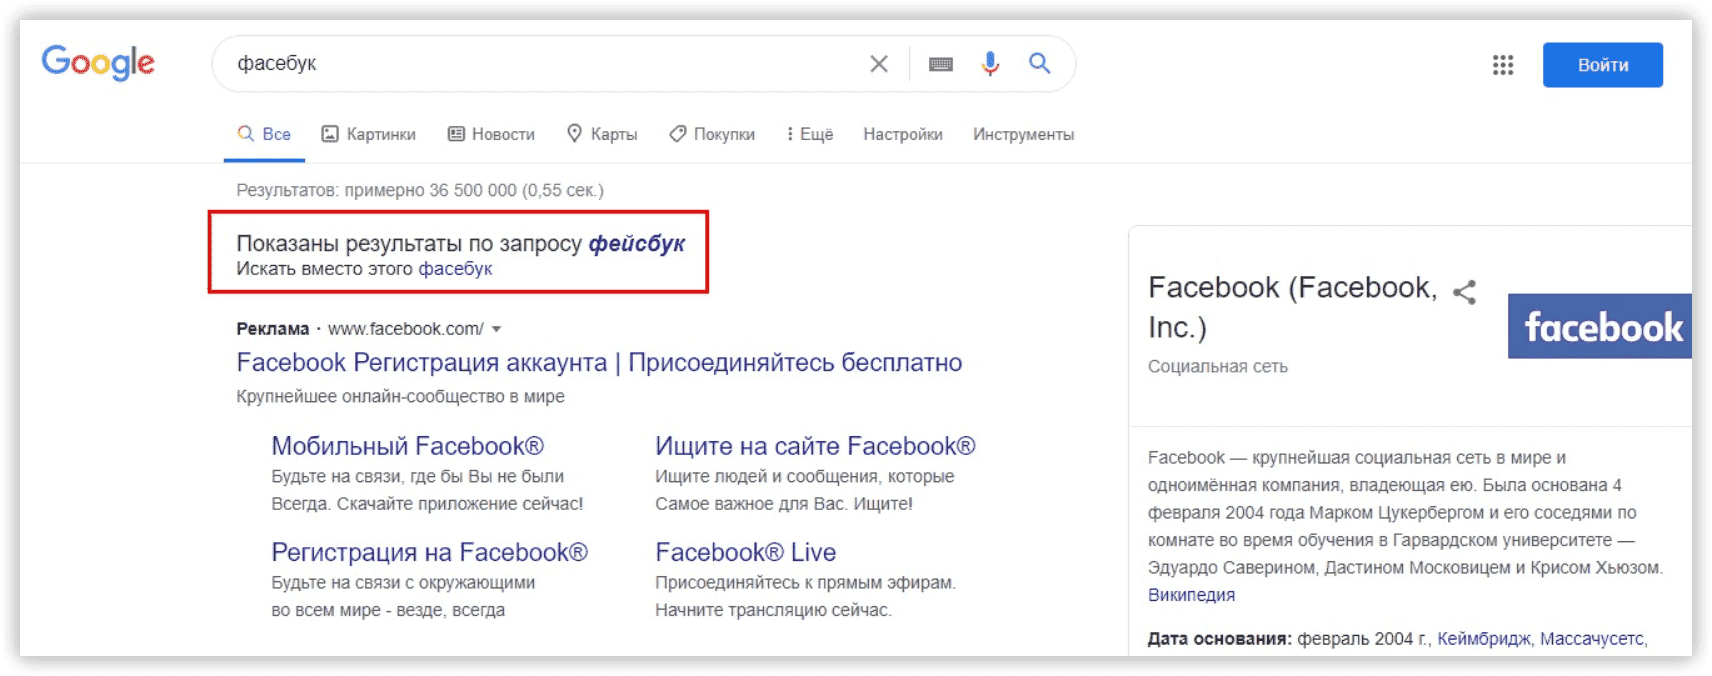The width and height of the screenshot is (1712, 676).
Task: Click the Google logo
Action: (x=98, y=63)
